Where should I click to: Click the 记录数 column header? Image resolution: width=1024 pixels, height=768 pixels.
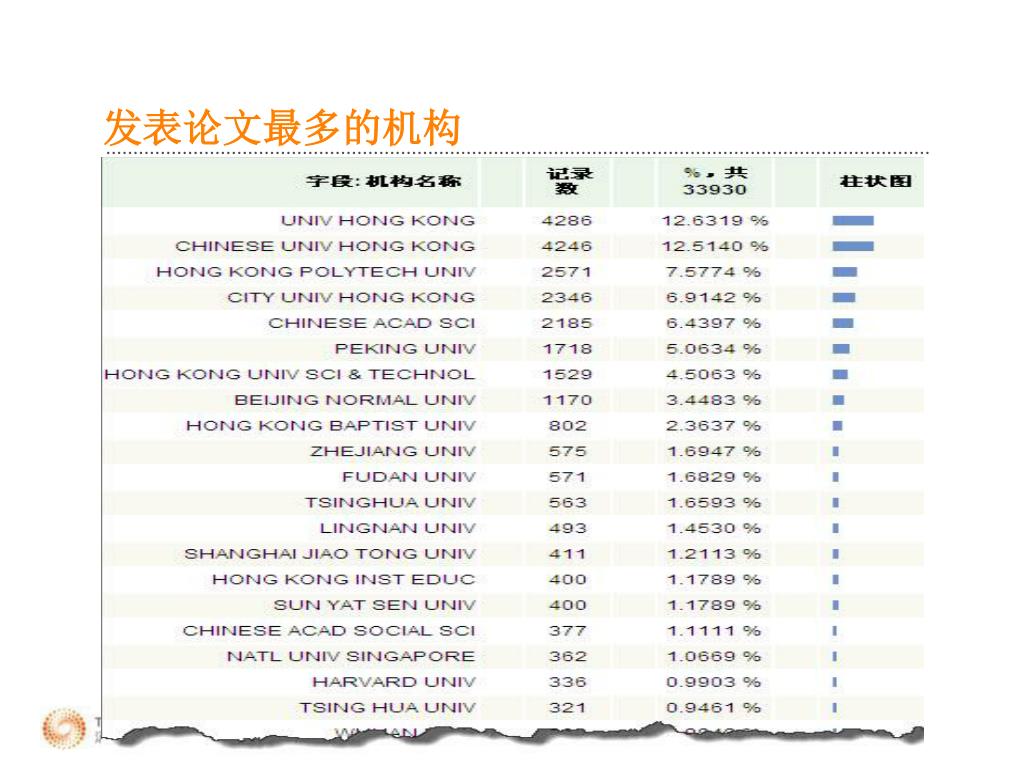coord(569,181)
